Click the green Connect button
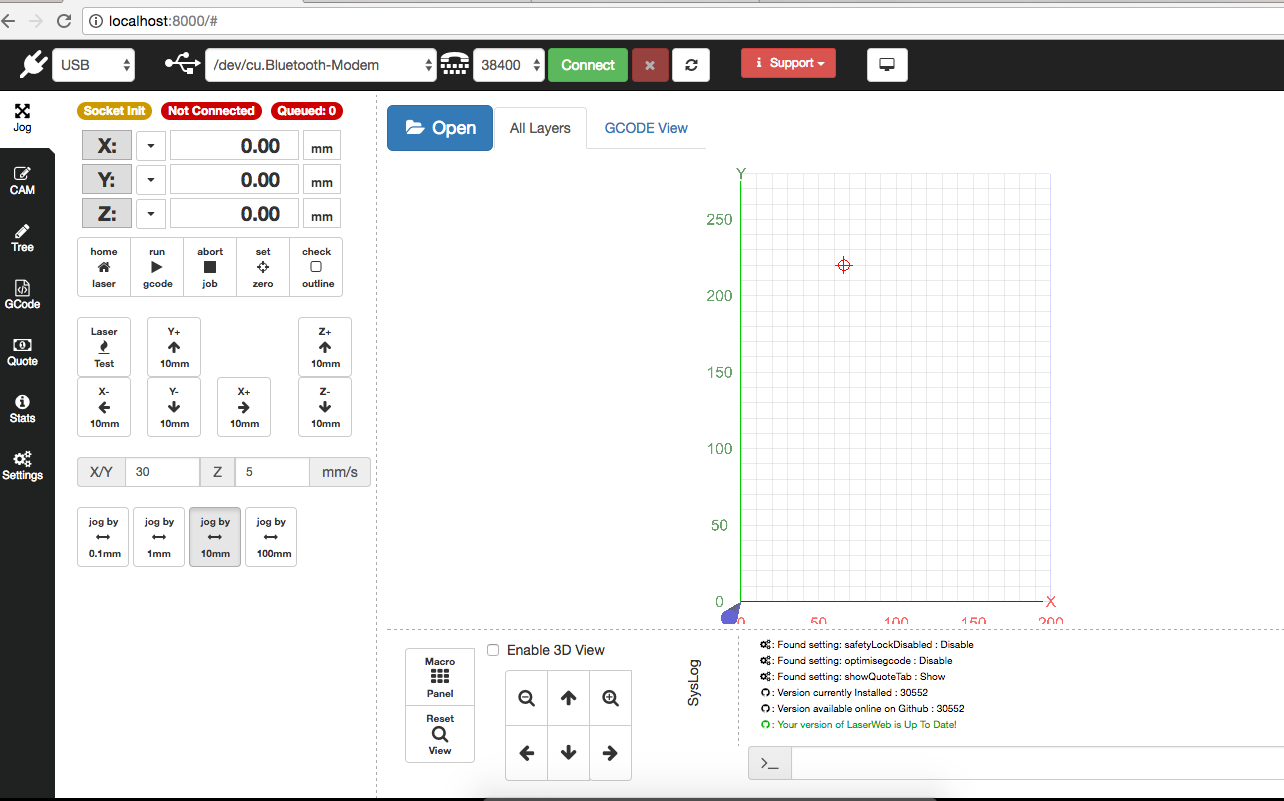 (588, 65)
